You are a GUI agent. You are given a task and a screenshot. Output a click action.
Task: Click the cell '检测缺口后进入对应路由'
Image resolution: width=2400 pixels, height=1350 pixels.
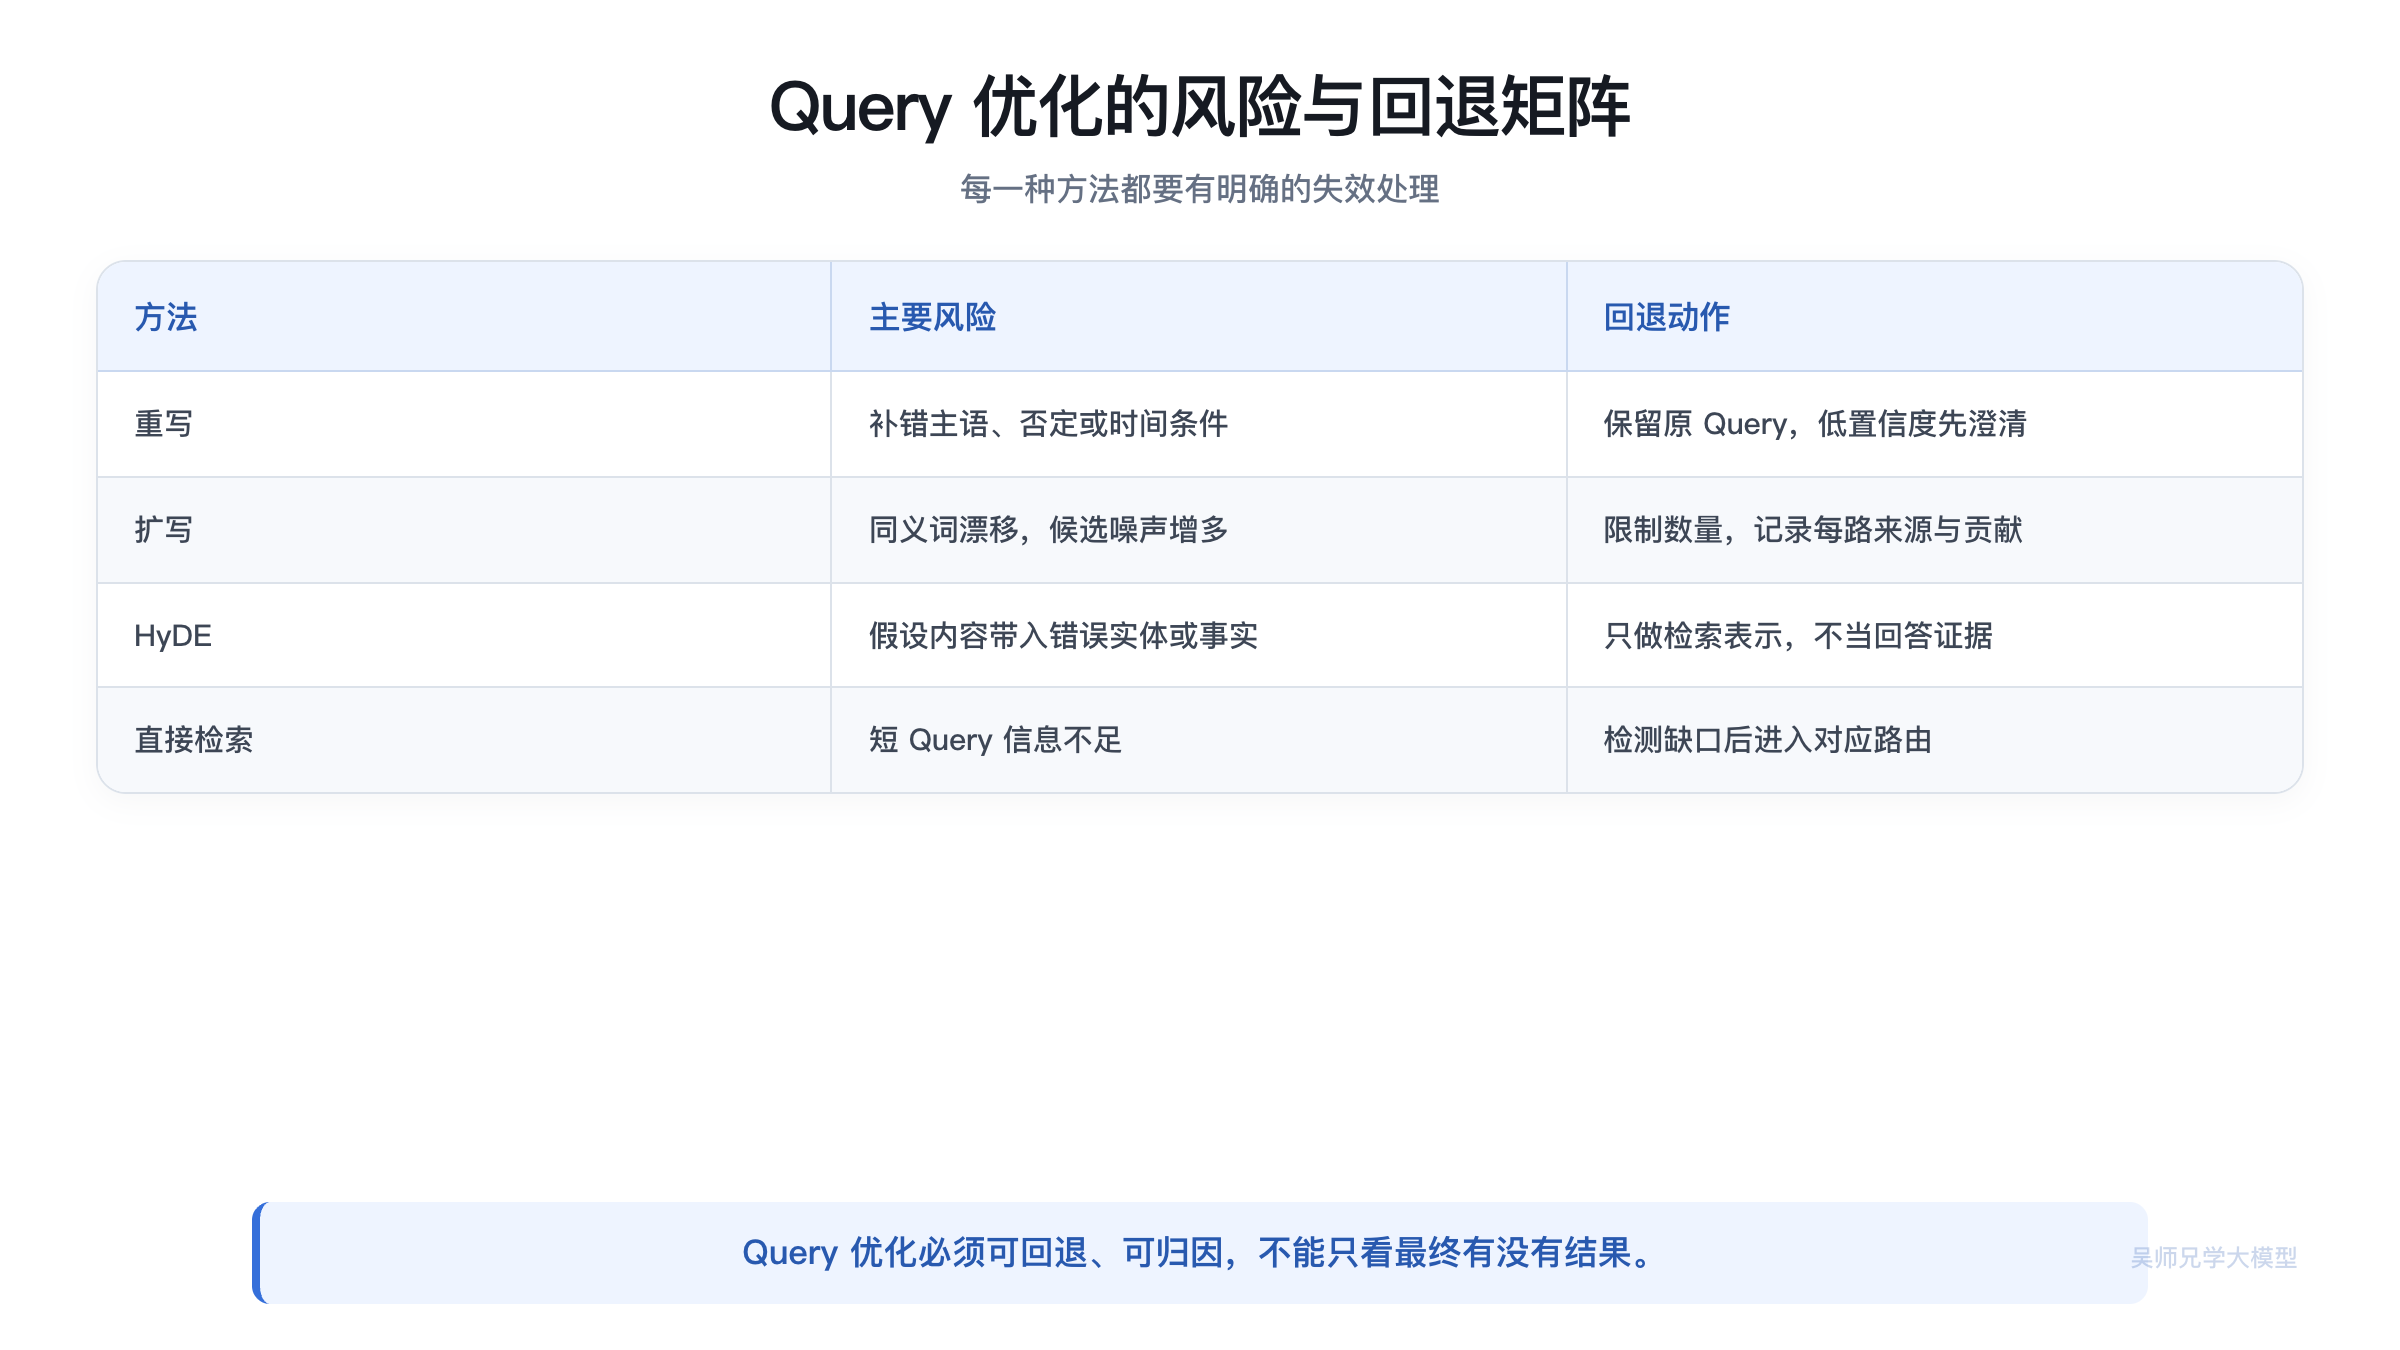(x=1934, y=740)
